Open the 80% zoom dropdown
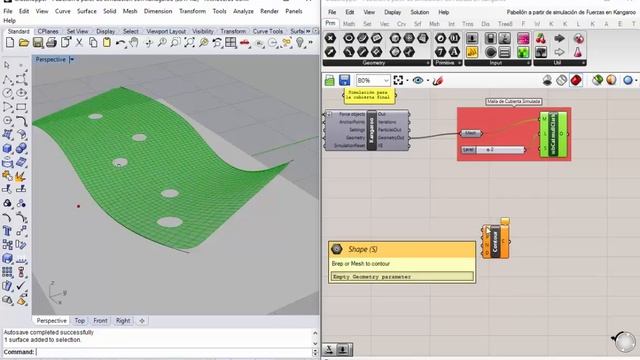640x360 pixels. click(x=386, y=80)
